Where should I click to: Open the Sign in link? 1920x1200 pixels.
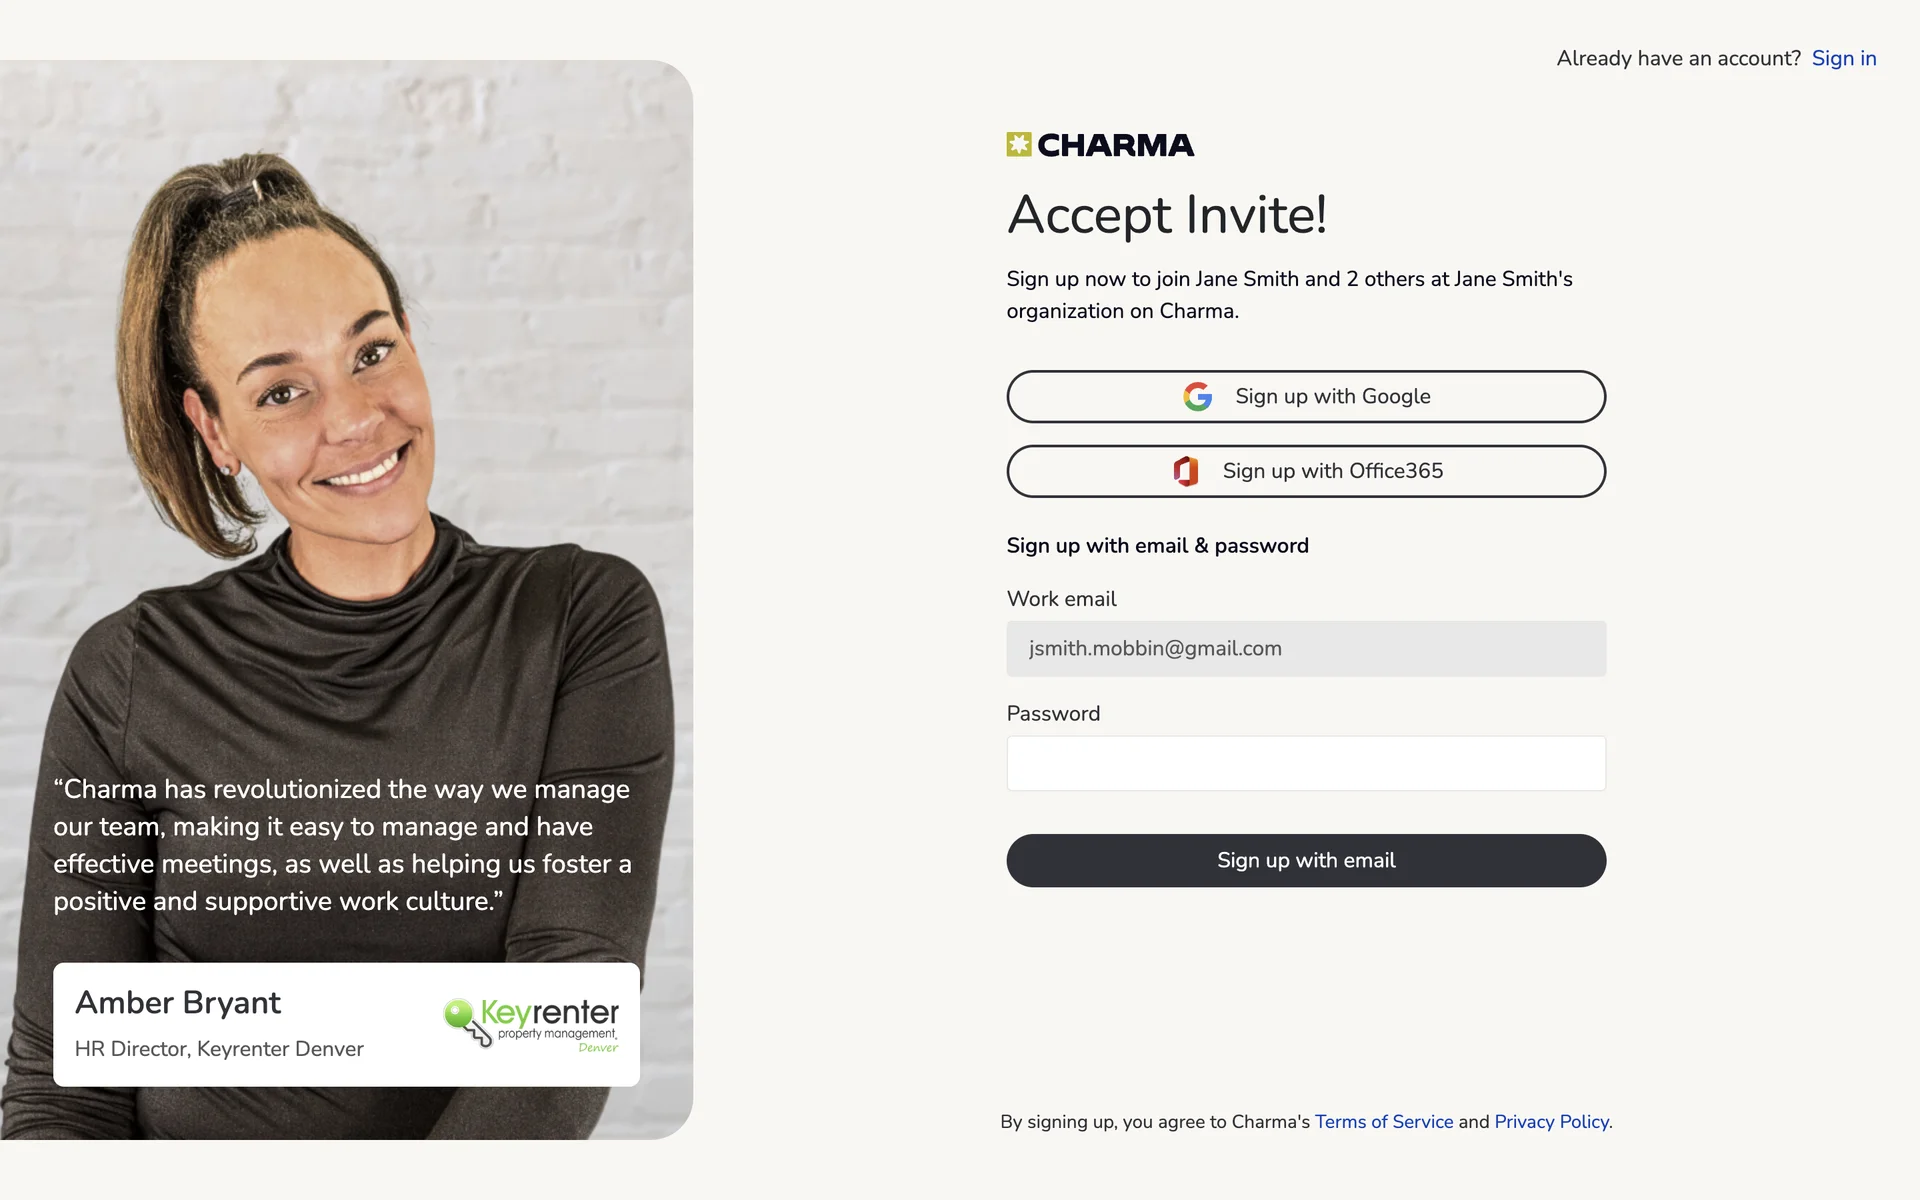click(x=1843, y=58)
